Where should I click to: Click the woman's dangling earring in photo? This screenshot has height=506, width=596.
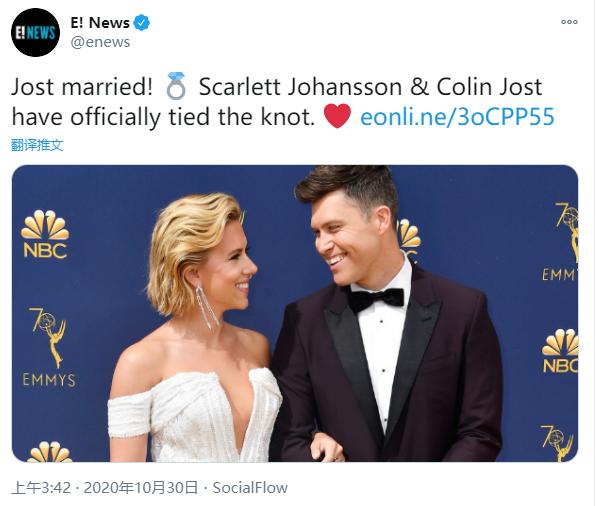coord(206,307)
